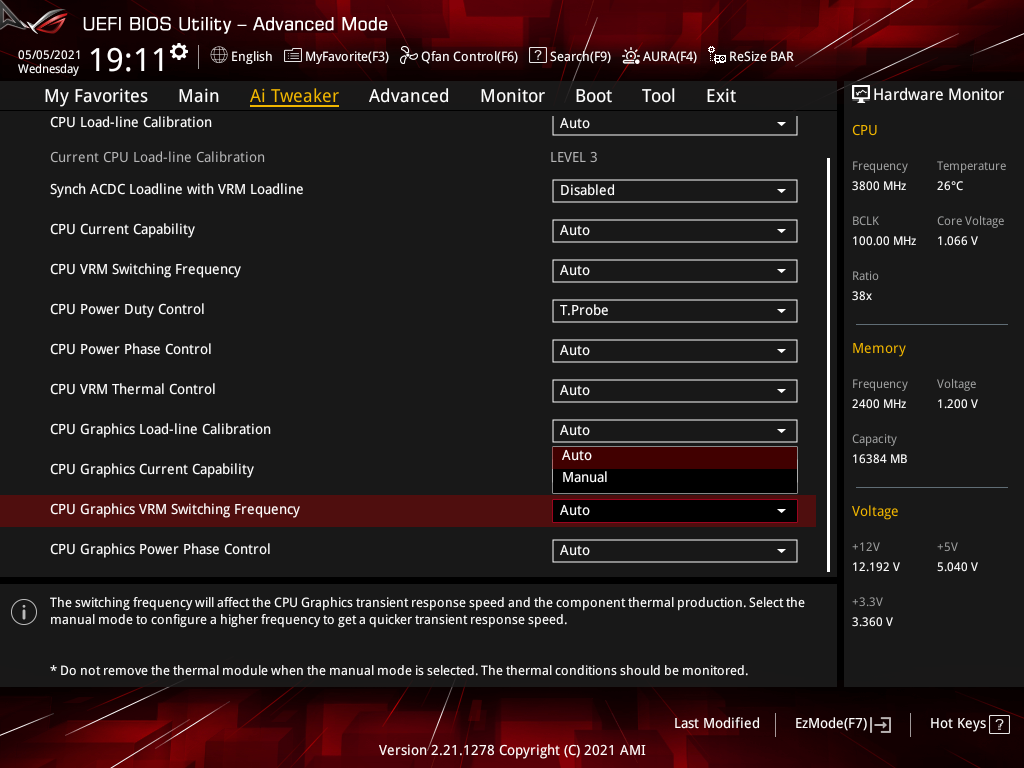Open the CPU Power Duty Control dropdown

(x=674, y=311)
